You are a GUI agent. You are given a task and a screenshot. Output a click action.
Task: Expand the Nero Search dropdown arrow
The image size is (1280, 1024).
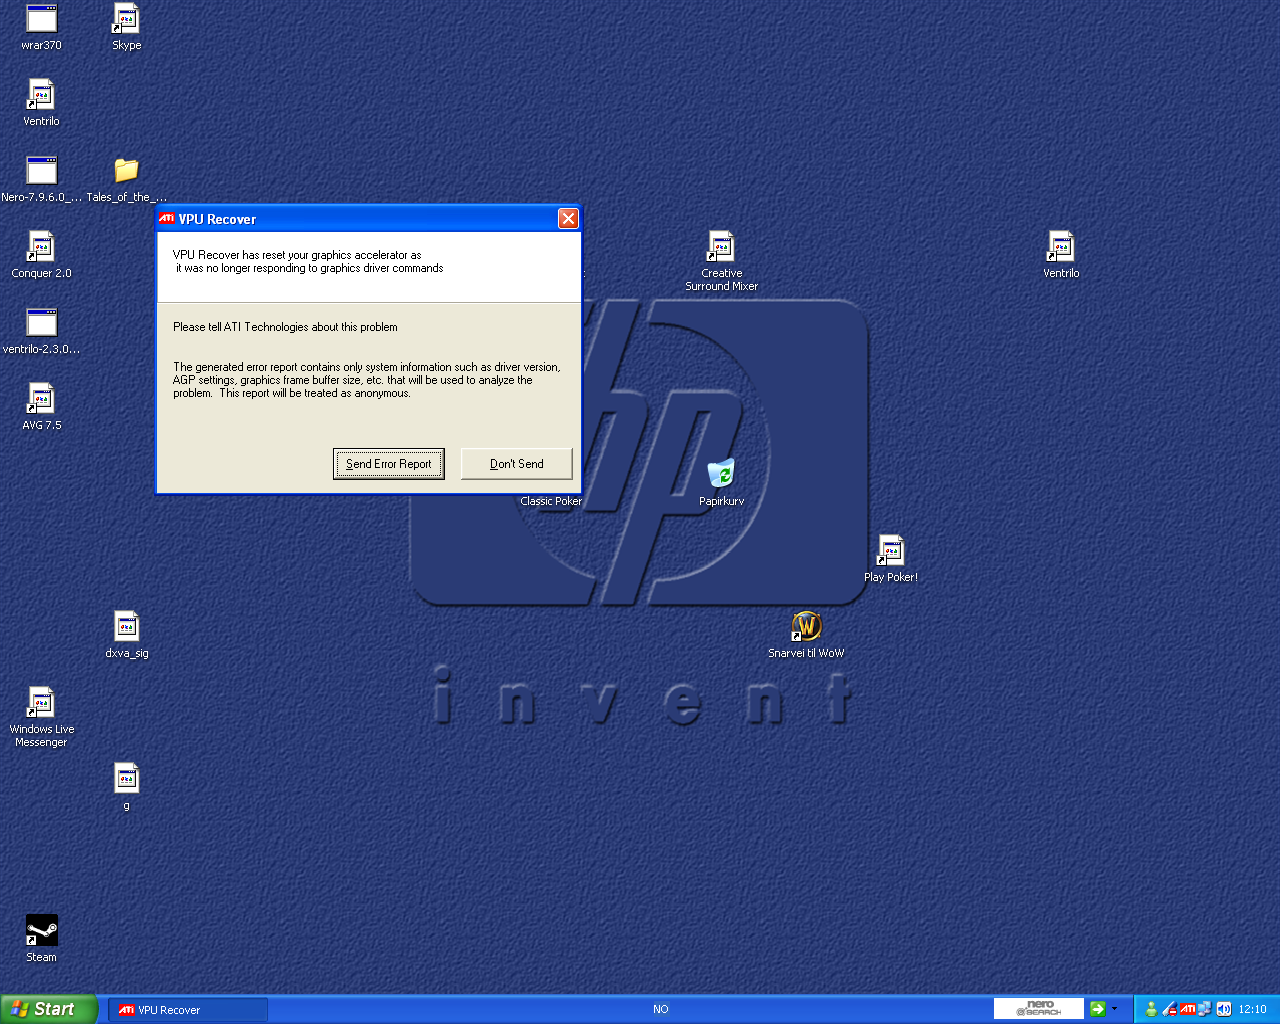point(1115,1009)
